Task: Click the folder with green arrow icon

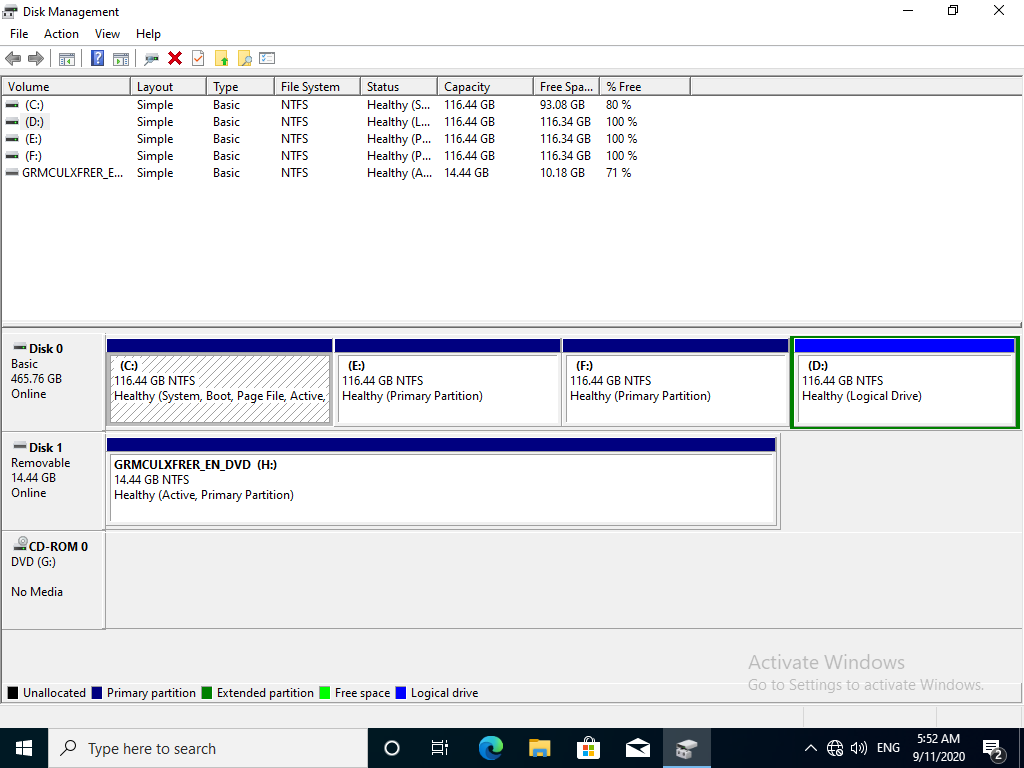Action: click(221, 59)
